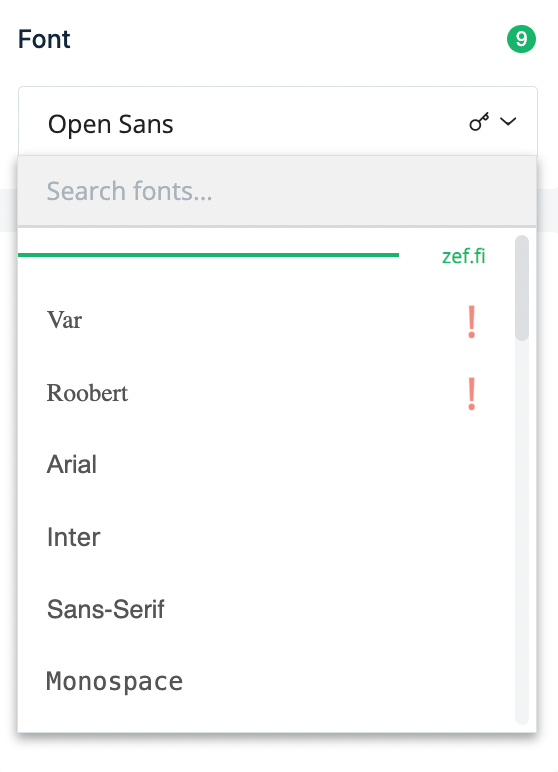Screen dimensions: 558x772
Task: Click the font list scrollbar thumb
Action: click(x=522, y=288)
